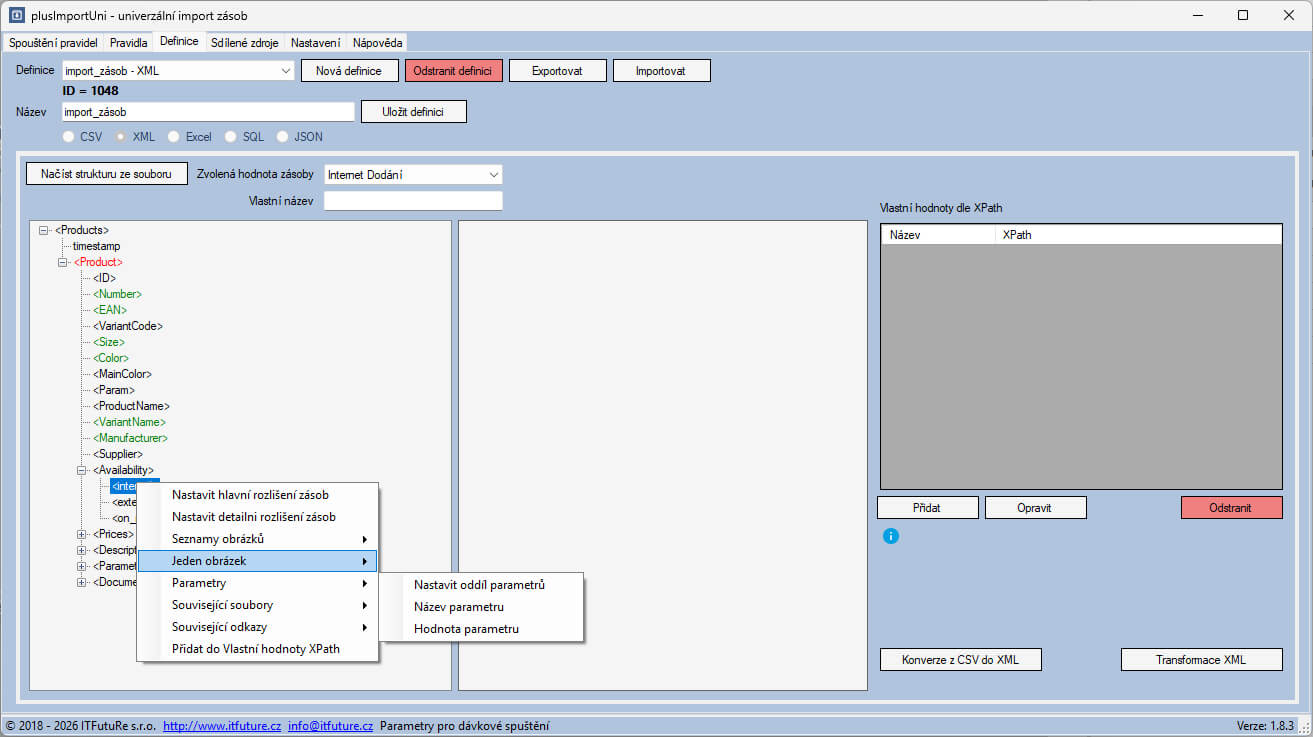The image size is (1313, 737).
Task: Open the Definice dropdown list
Action: point(285,71)
